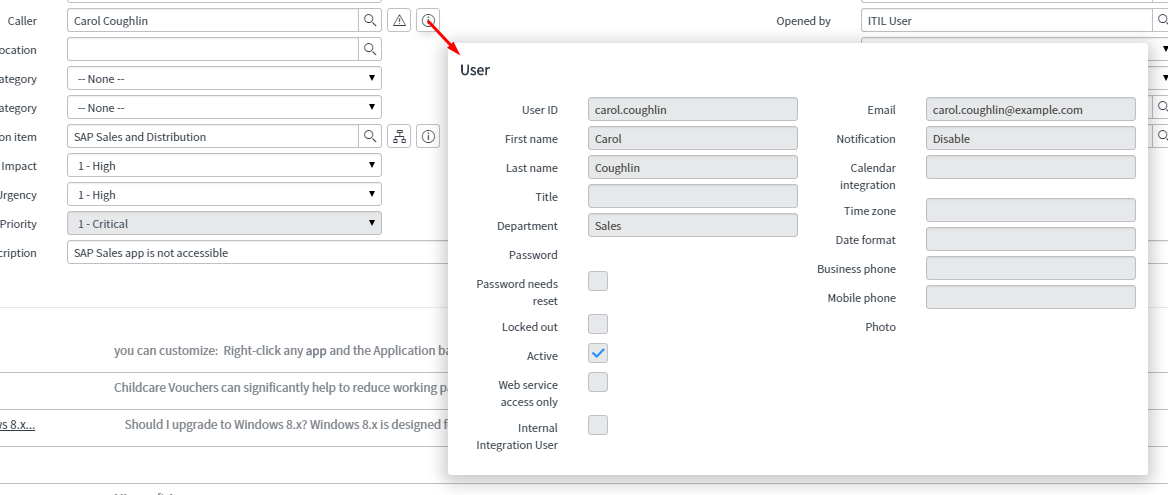Click the info icon next to Caller
Image resolution: width=1168 pixels, height=495 pixels.
428,20
